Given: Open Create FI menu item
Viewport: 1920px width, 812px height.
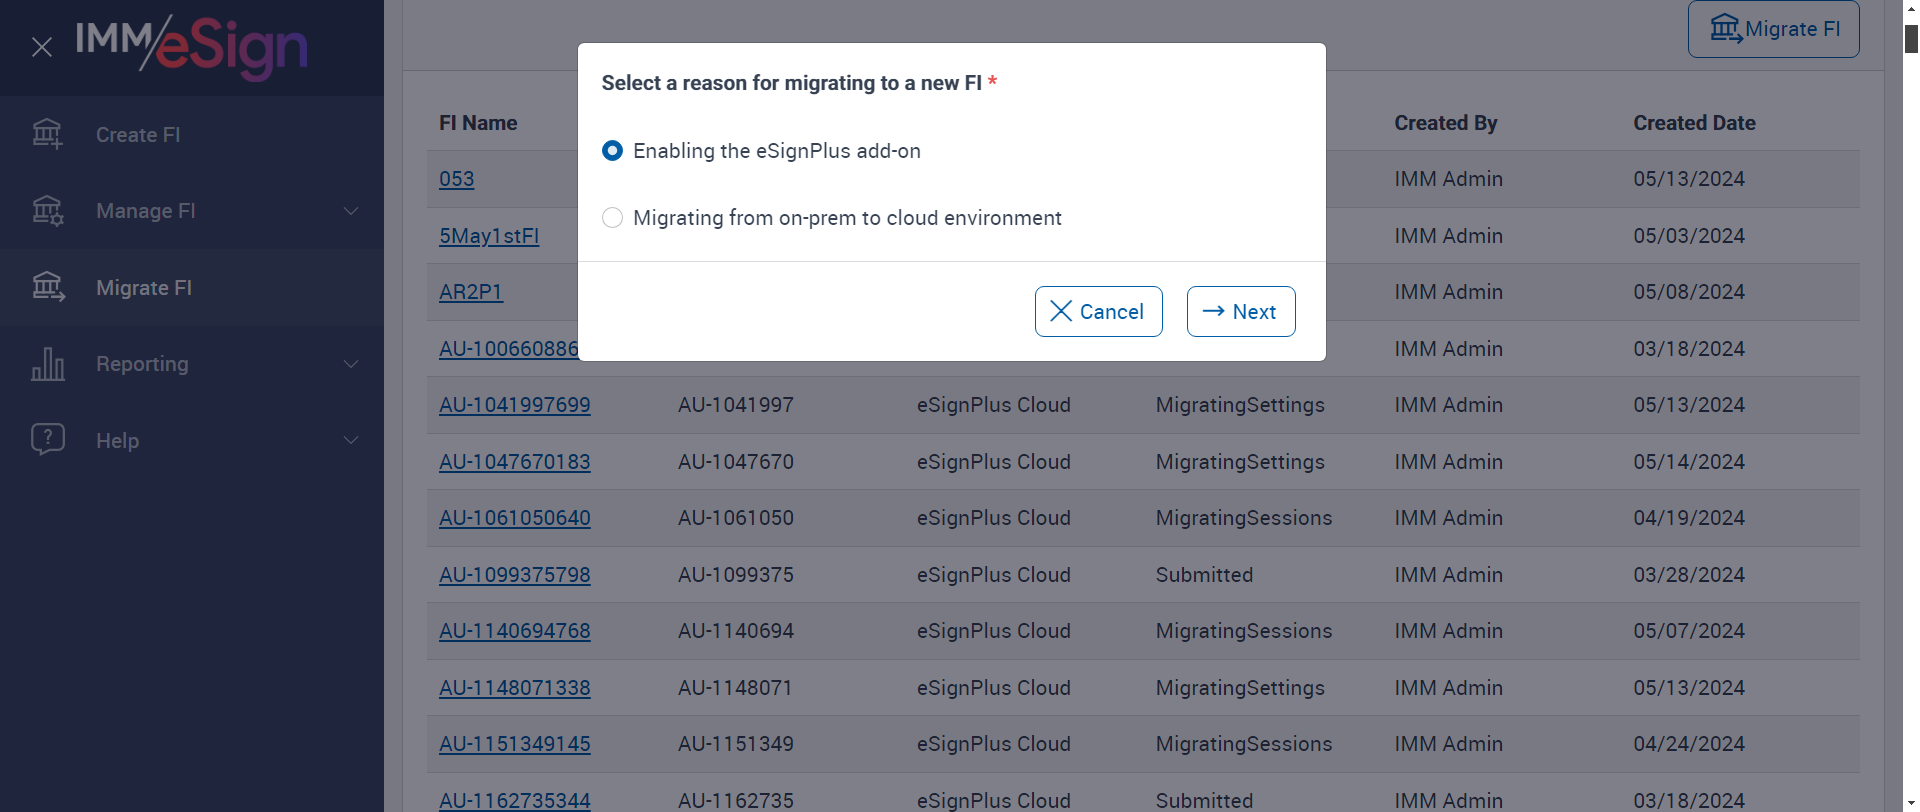Looking at the screenshot, I should pyautogui.click(x=138, y=135).
